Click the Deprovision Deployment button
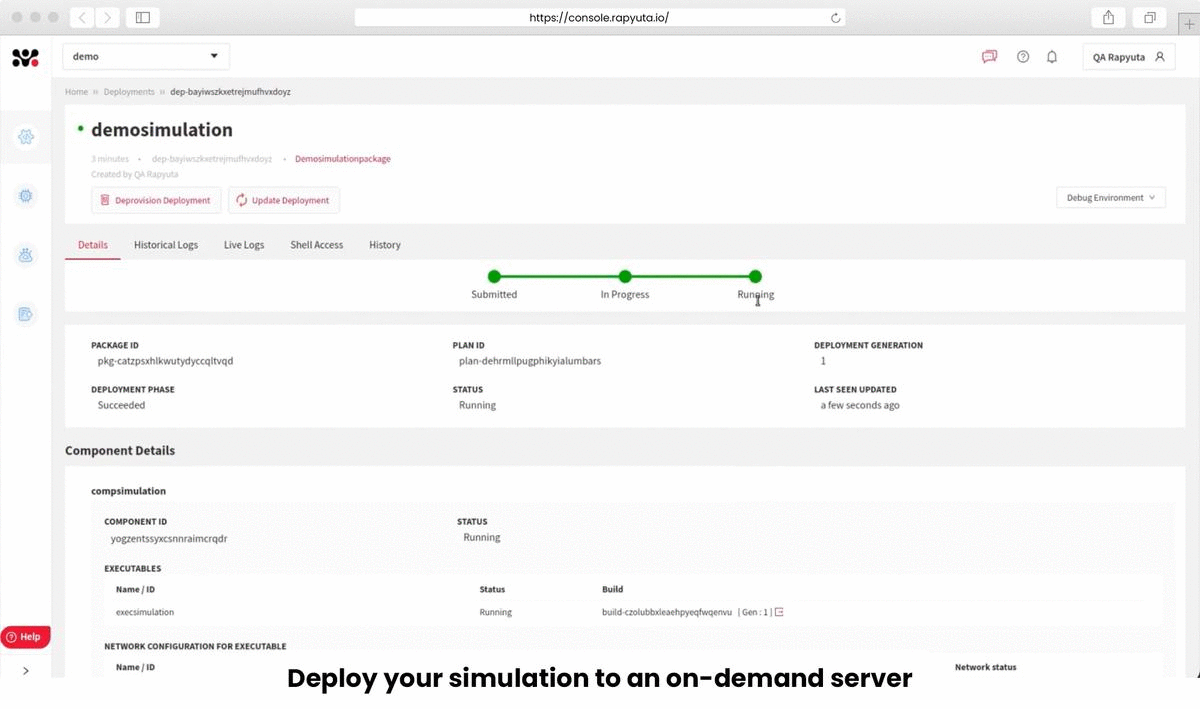The width and height of the screenshot is (1200, 718). pyautogui.click(x=156, y=200)
